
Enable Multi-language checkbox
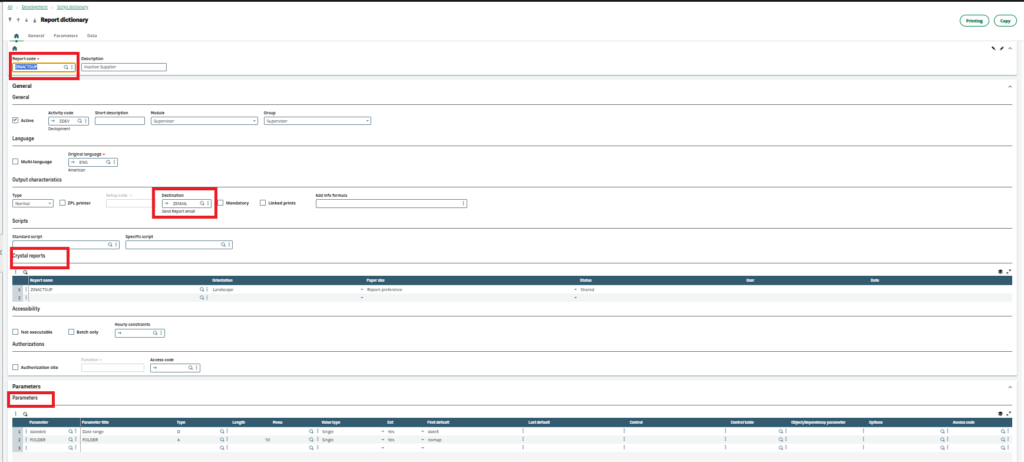[16, 161]
